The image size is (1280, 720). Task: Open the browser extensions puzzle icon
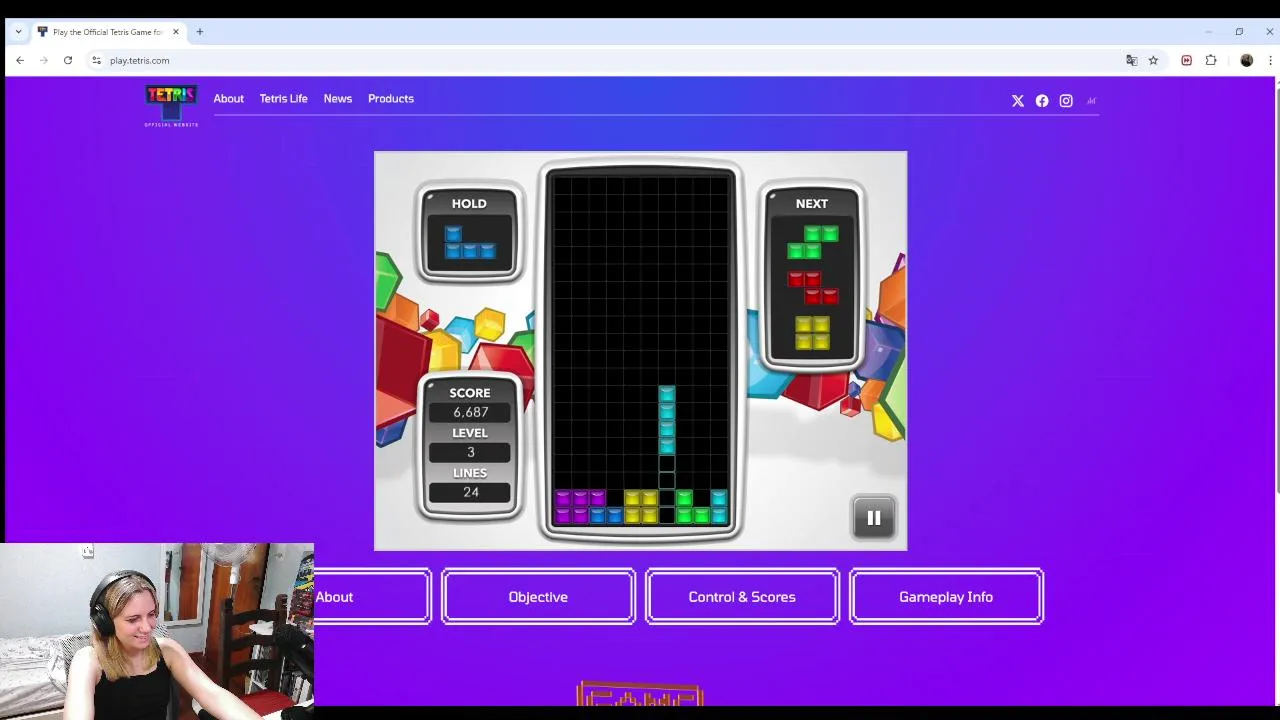(x=1211, y=60)
